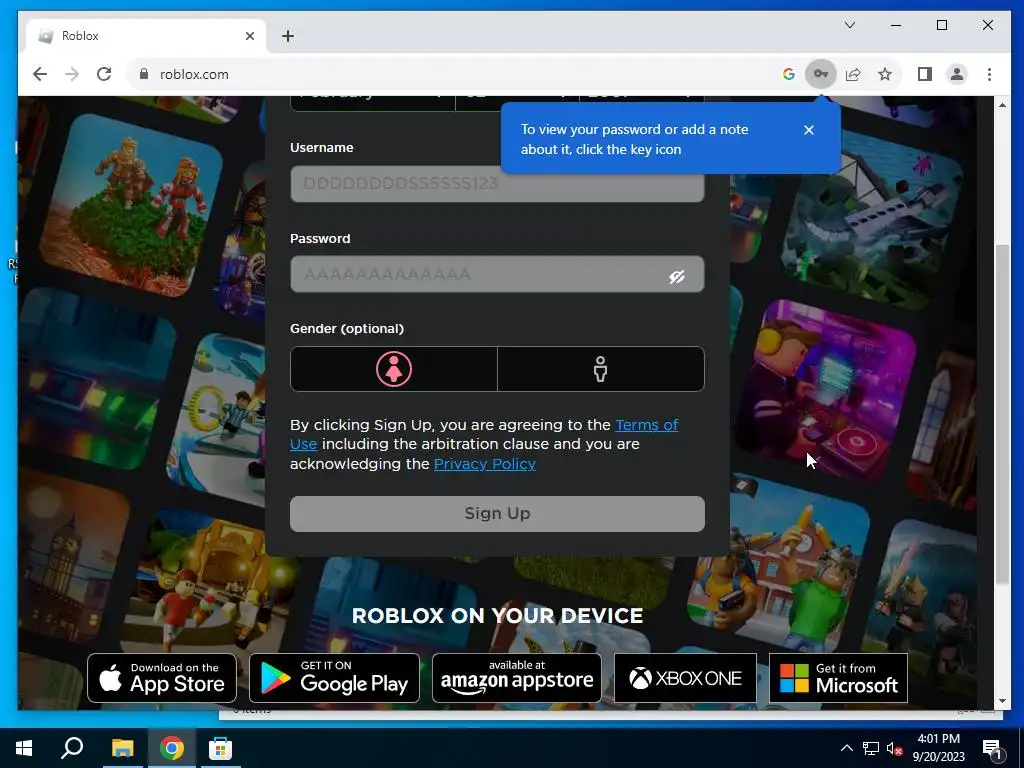The image size is (1024, 768).
Task: Click the scrollbar up arrow
Action: 1002,104
